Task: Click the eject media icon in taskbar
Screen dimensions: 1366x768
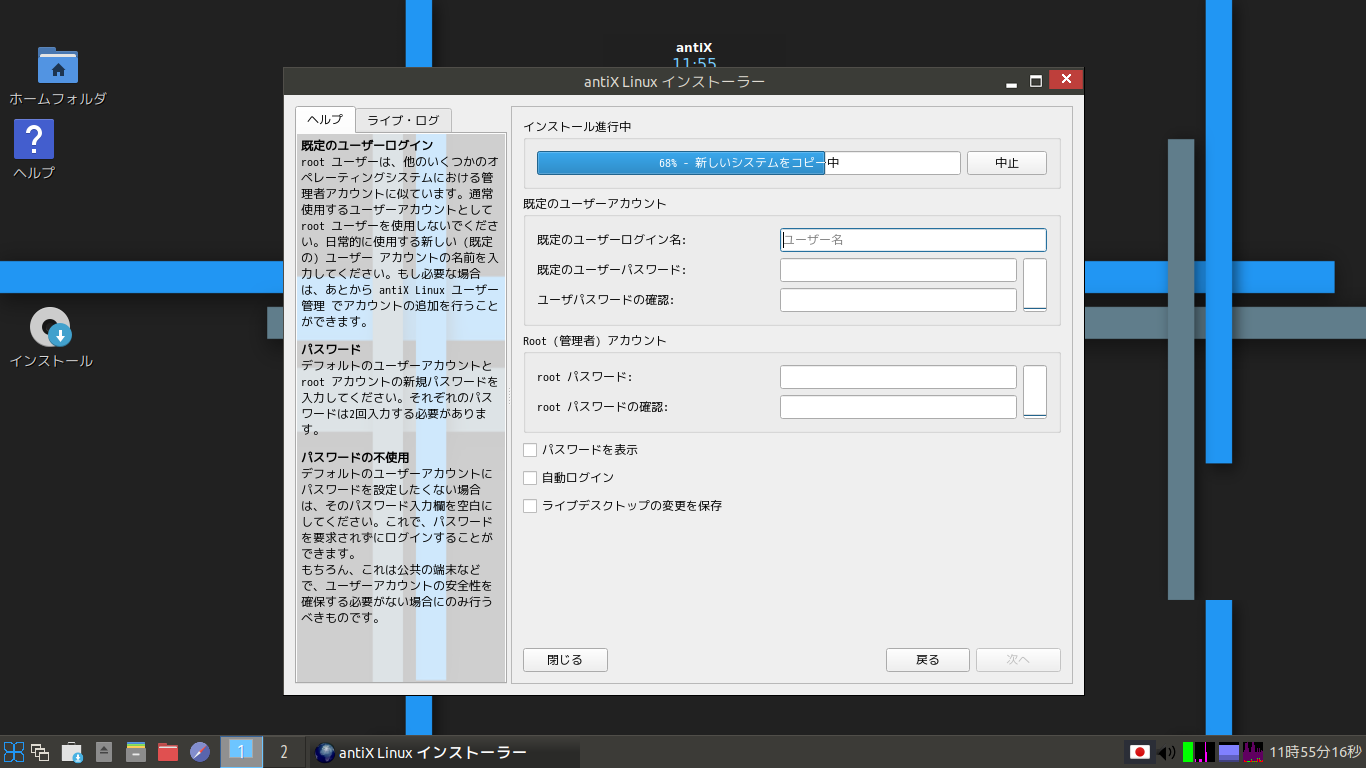Action: (104, 752)
